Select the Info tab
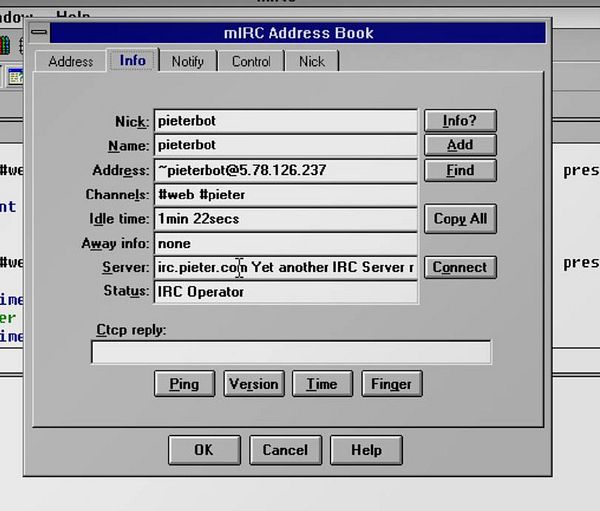The image size is (600, 511). [x=132, y=60]
